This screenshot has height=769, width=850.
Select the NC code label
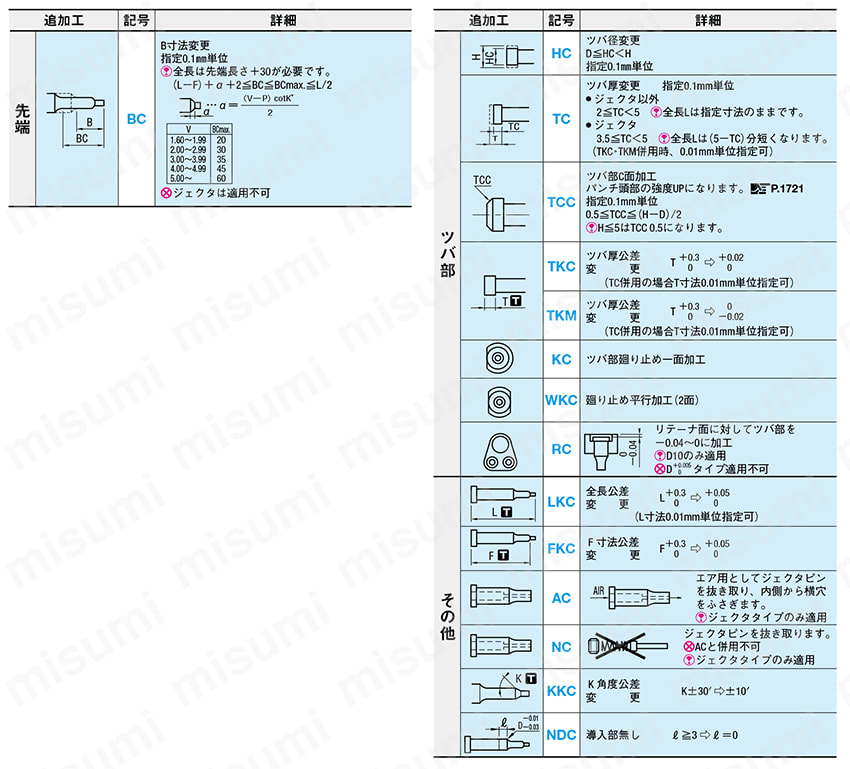pos(562,647)
